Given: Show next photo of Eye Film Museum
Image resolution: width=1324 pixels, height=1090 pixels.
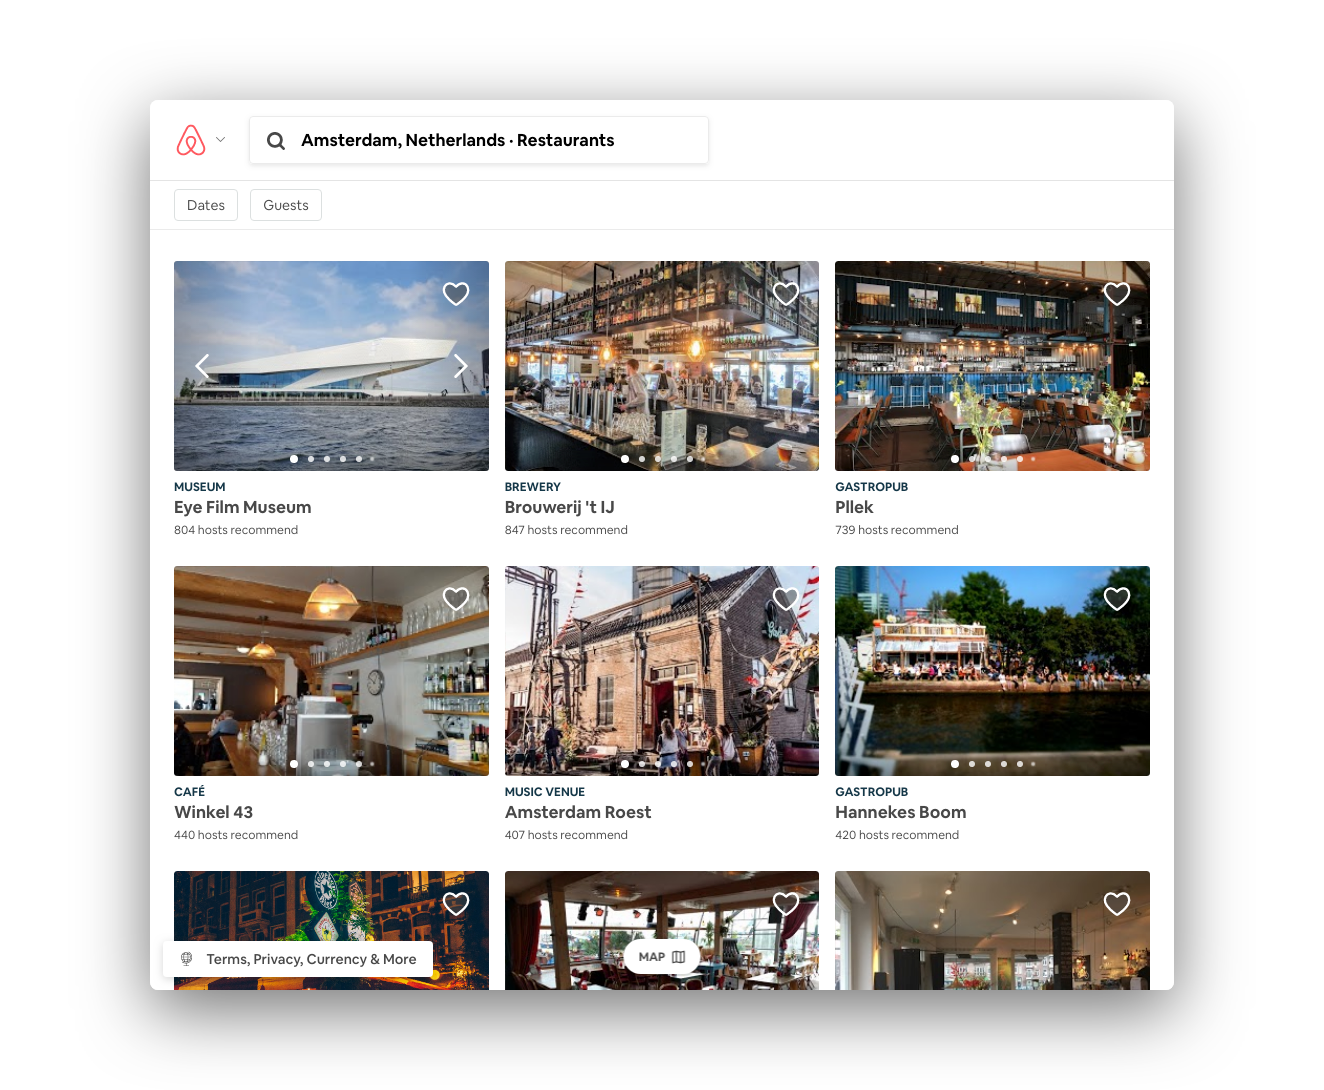Looking at the screenshot, I should (461, 366).
